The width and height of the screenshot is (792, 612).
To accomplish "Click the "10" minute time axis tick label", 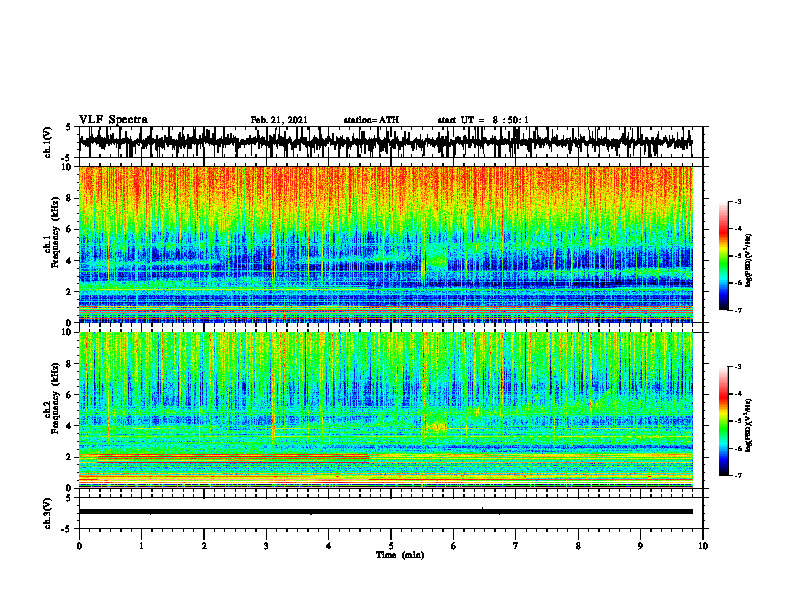I will point(703,546).
